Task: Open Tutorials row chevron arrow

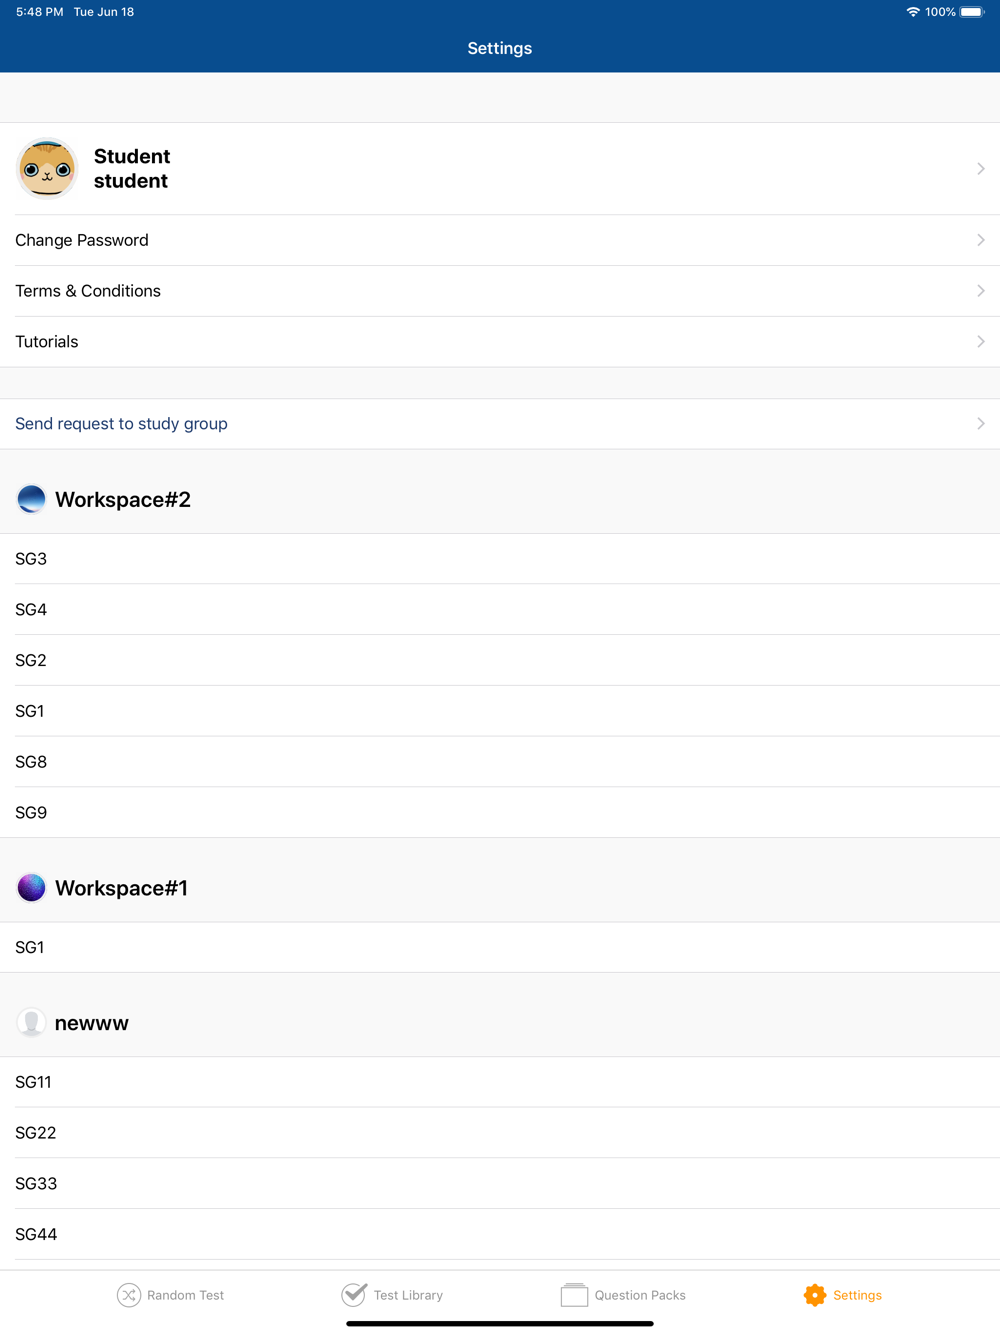Action: pyautogui.click(x=981, y=342)
